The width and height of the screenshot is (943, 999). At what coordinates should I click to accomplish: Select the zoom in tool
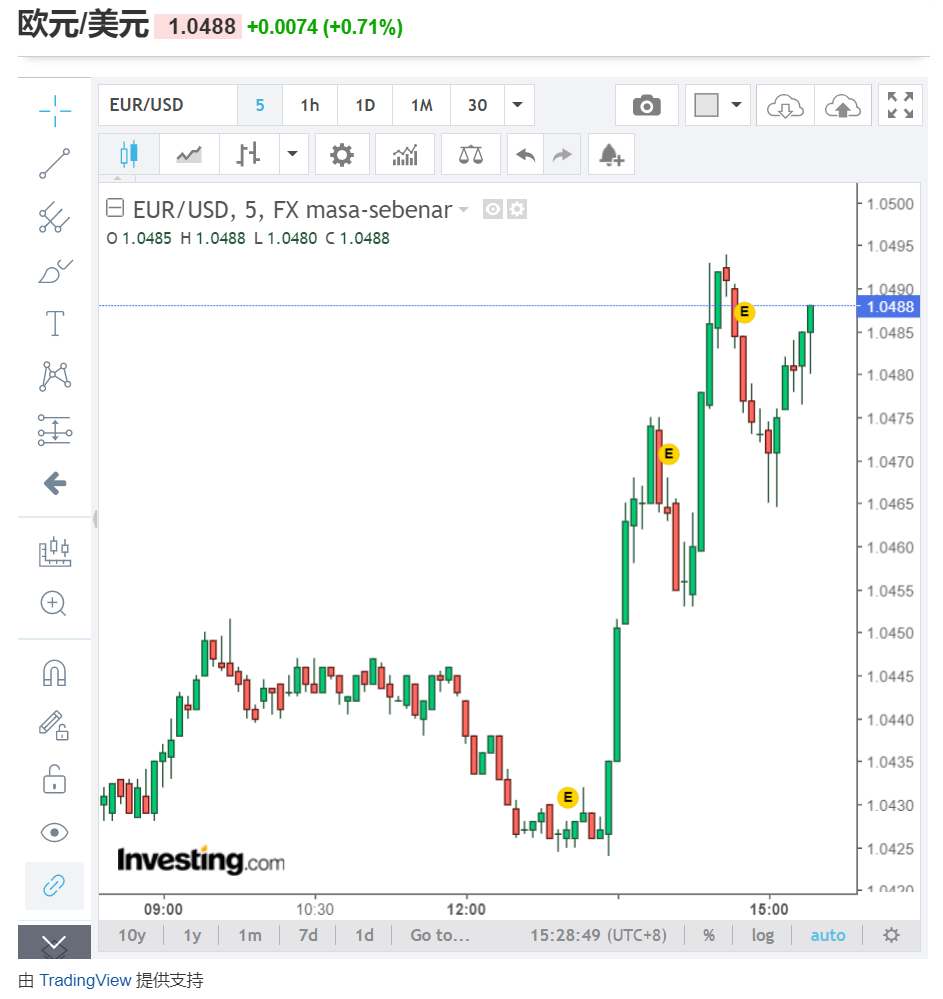tap(54, 603)
